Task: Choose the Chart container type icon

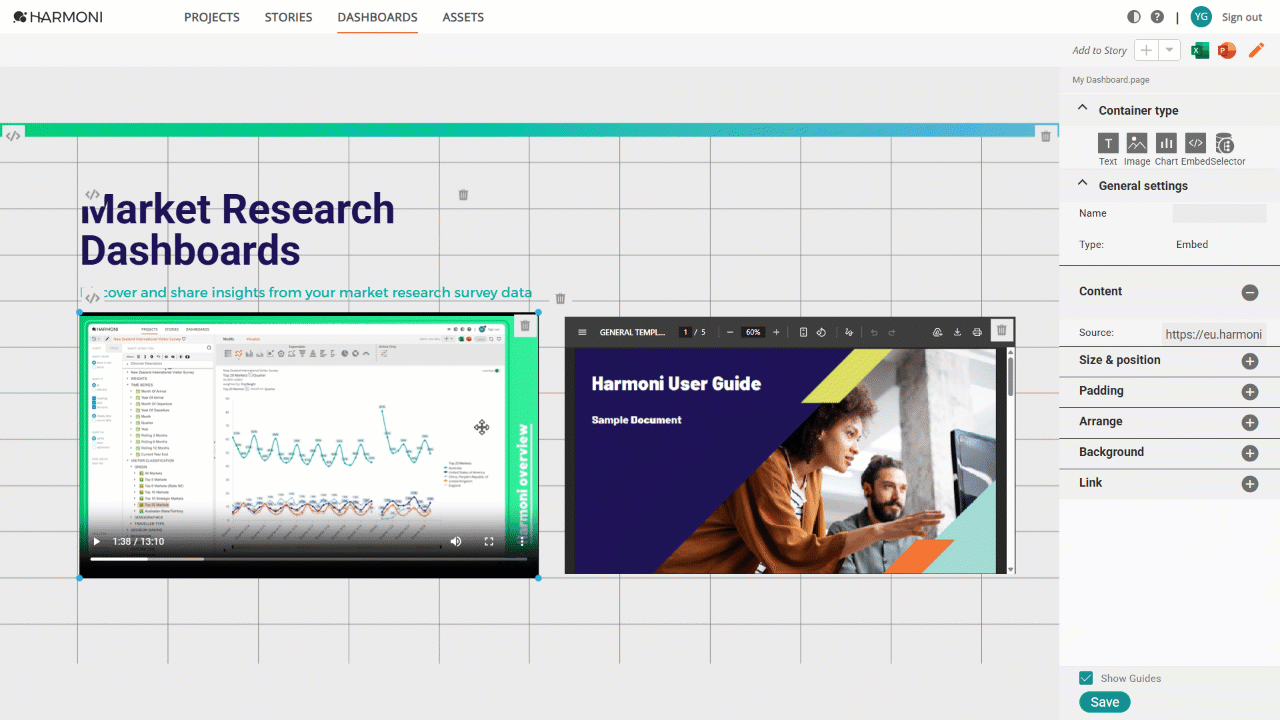Action: (1166, 143)
